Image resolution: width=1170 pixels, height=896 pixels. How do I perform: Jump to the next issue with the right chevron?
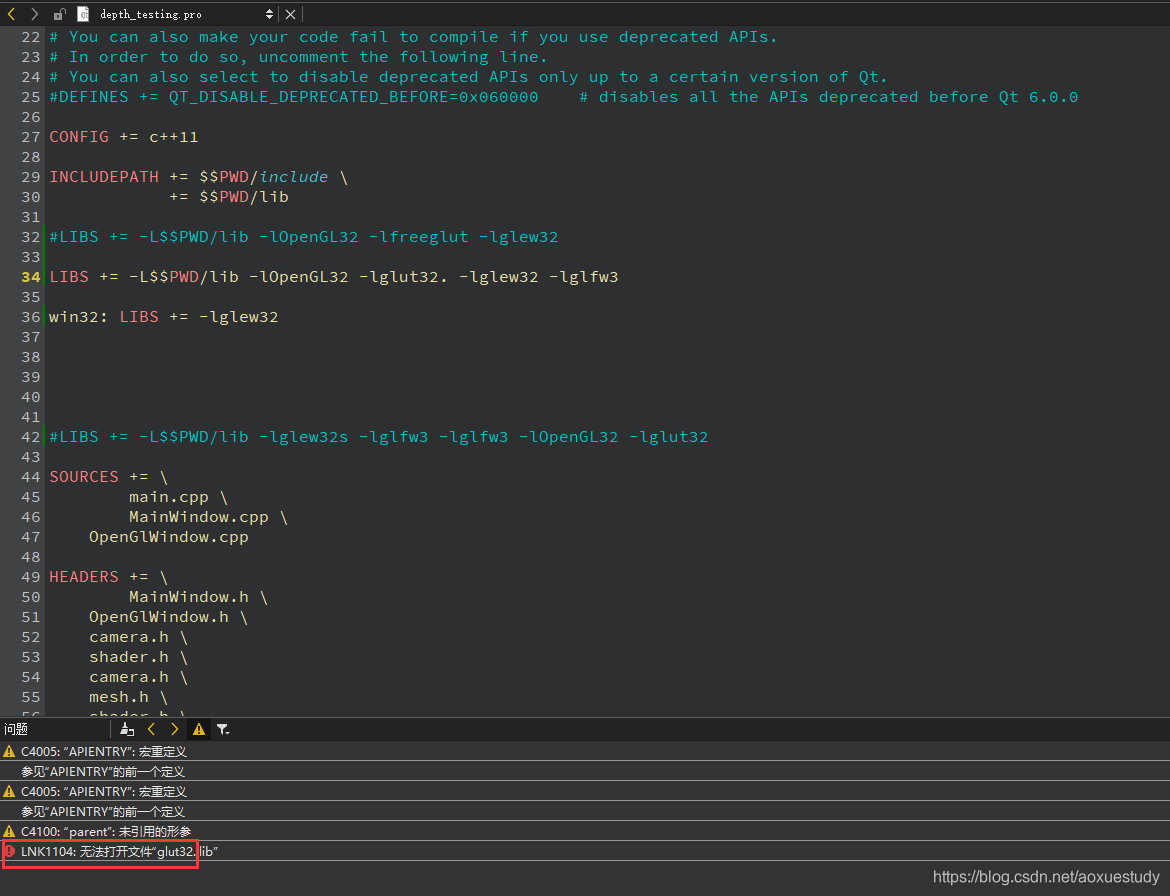pyautogui.click(x=174, y=729)
